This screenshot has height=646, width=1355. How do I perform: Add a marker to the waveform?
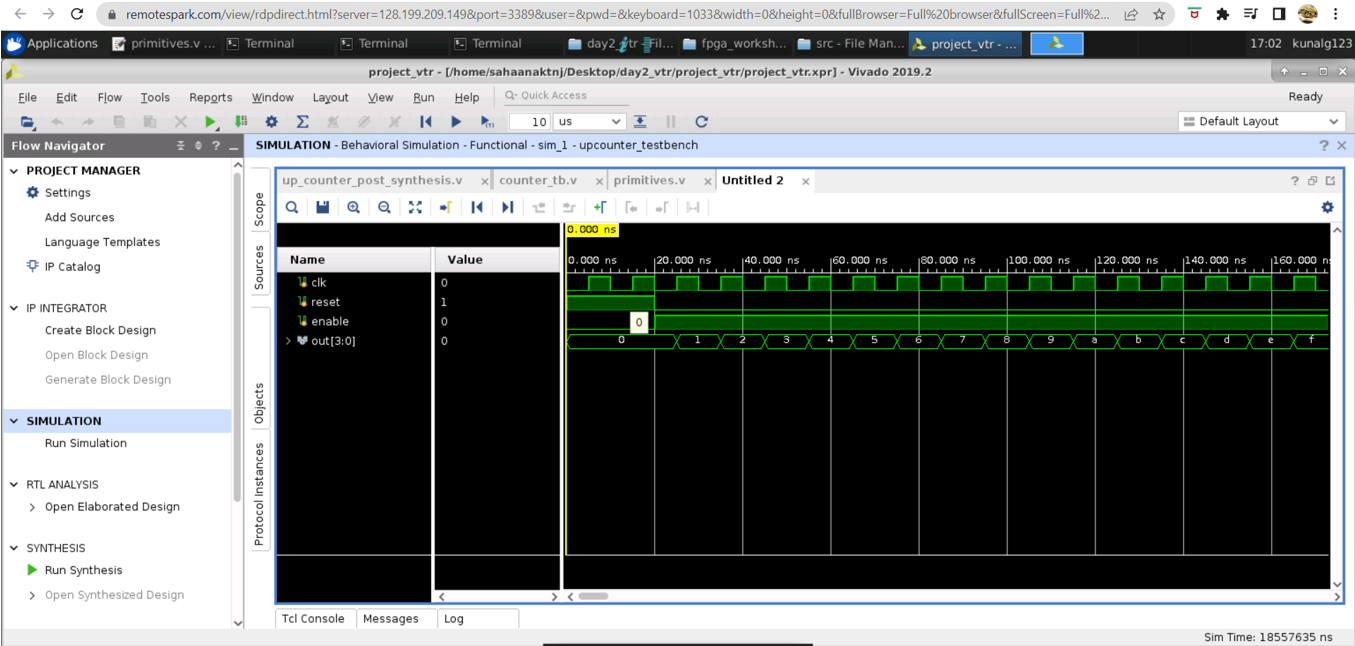tap(601, 207)
